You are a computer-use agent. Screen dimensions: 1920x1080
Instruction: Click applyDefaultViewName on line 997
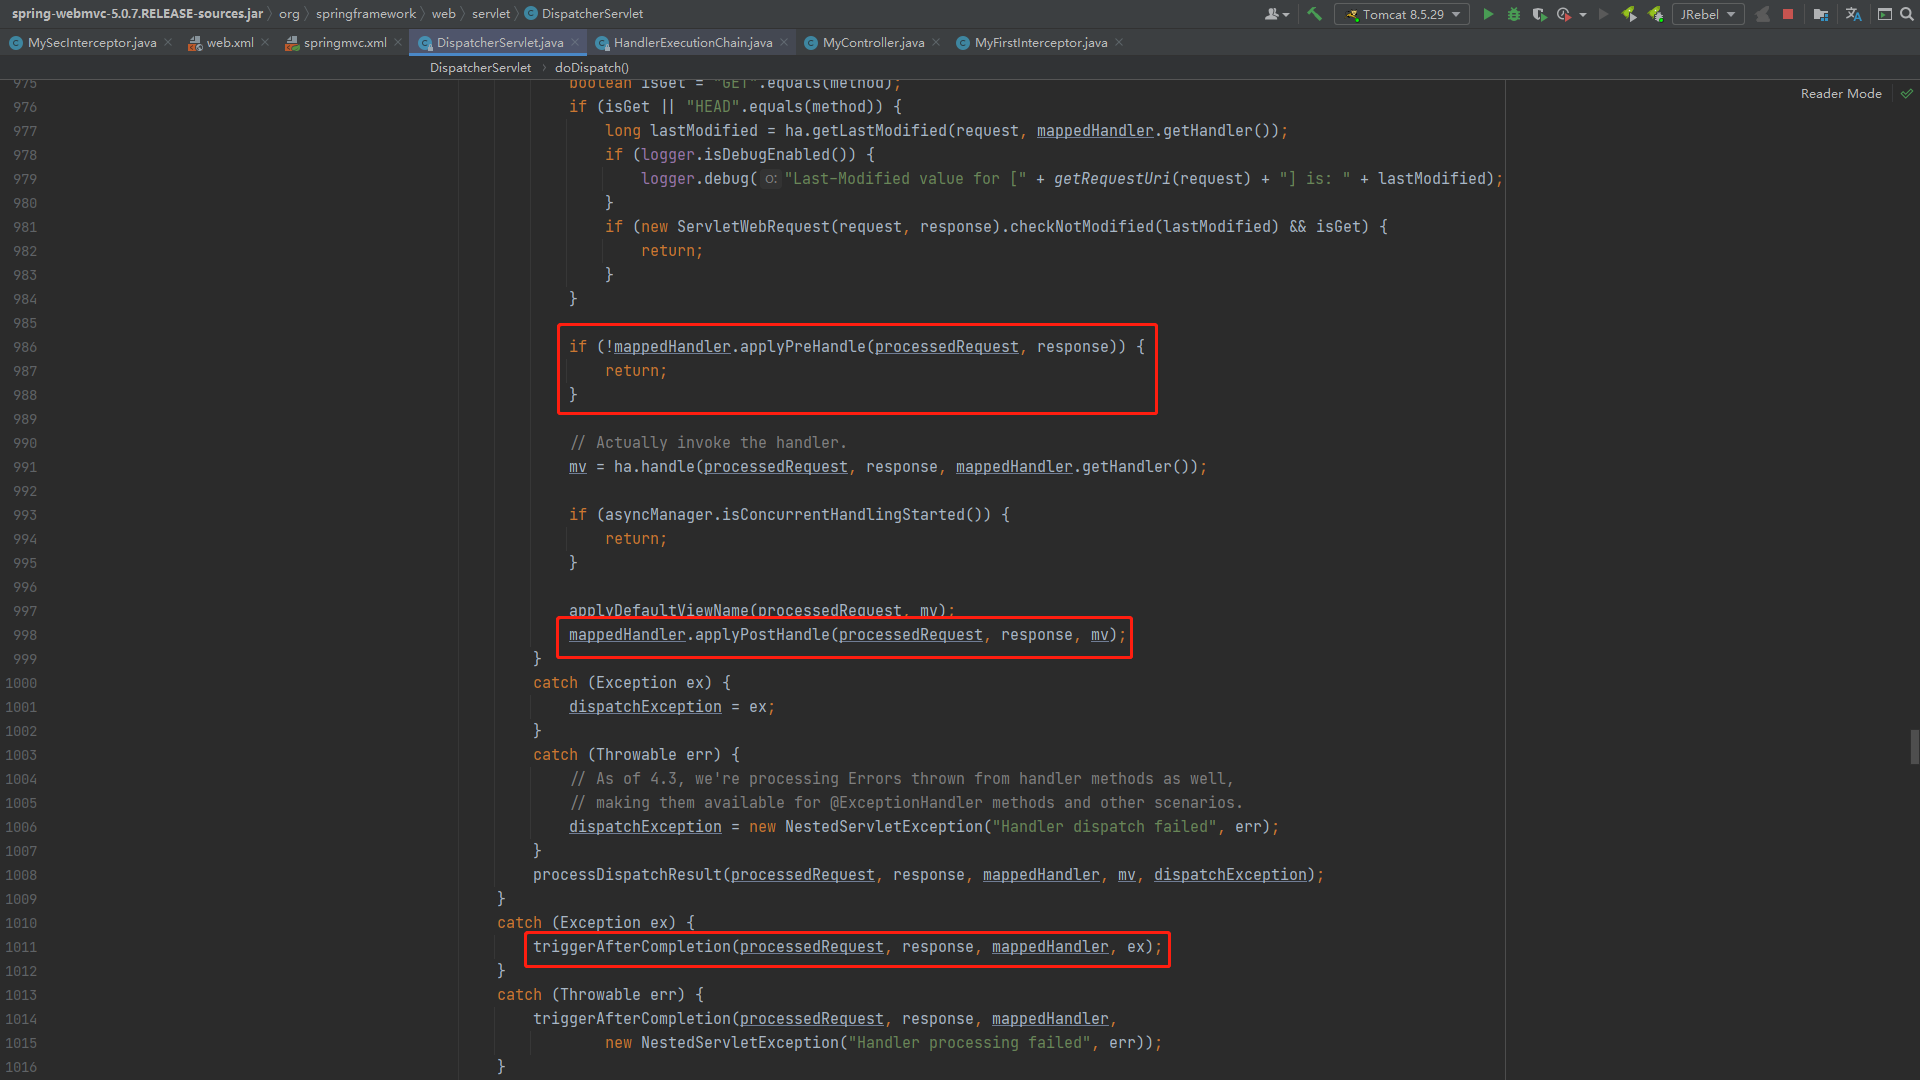[659, 611]
